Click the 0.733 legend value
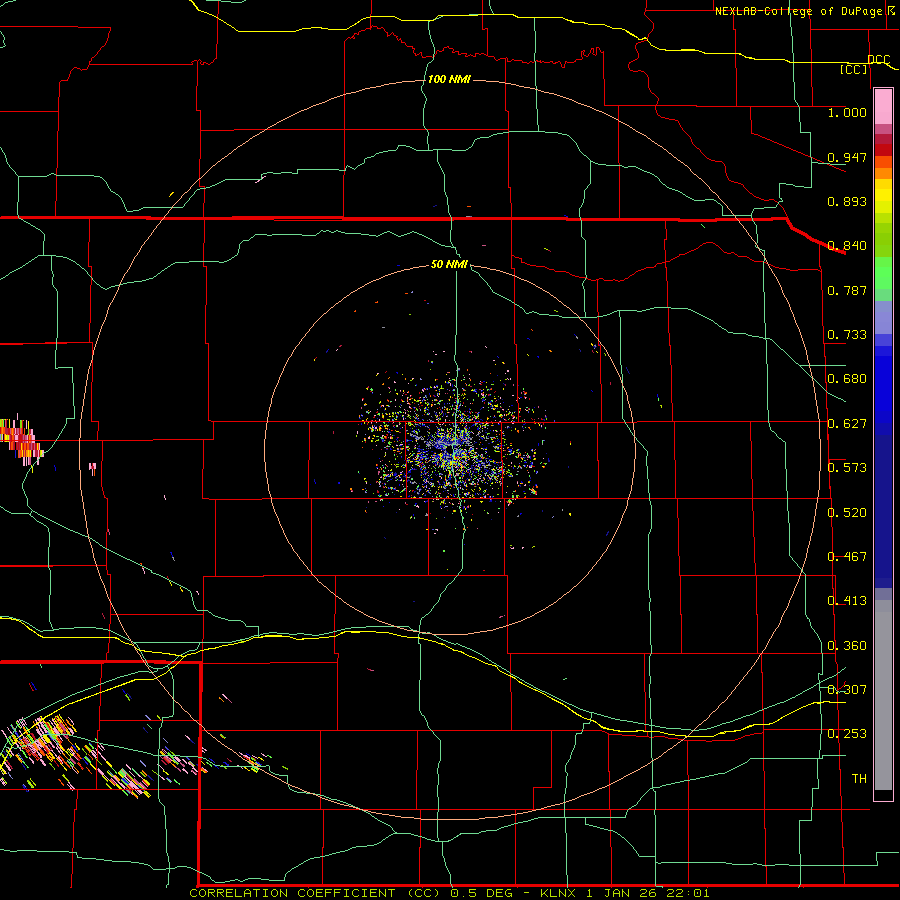The width and height of the screenshot is (900, 900). click(x=847, y=335)
